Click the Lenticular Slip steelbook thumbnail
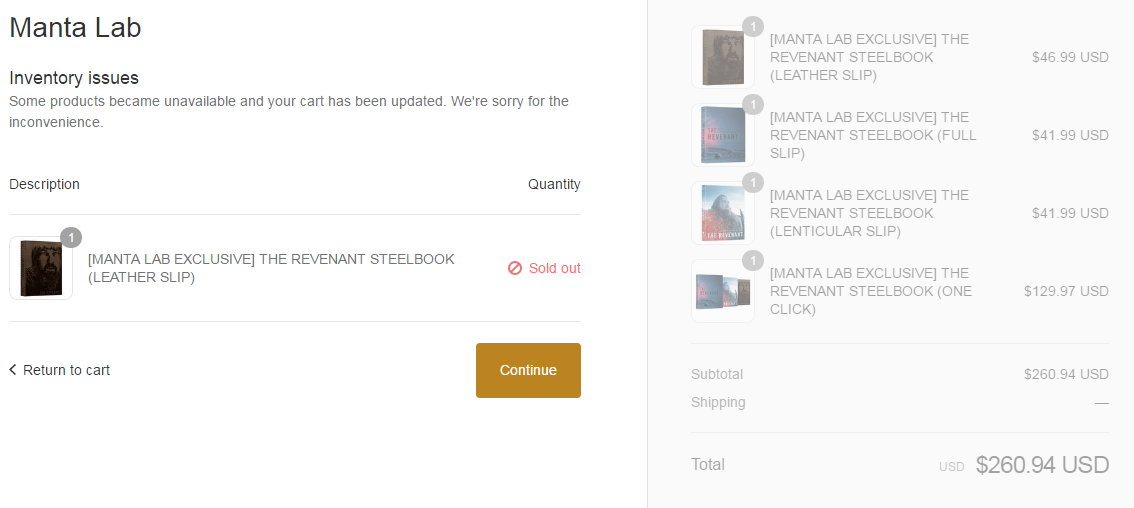Viewport: 1134px width, 508px height. click(x=722, y=213)
